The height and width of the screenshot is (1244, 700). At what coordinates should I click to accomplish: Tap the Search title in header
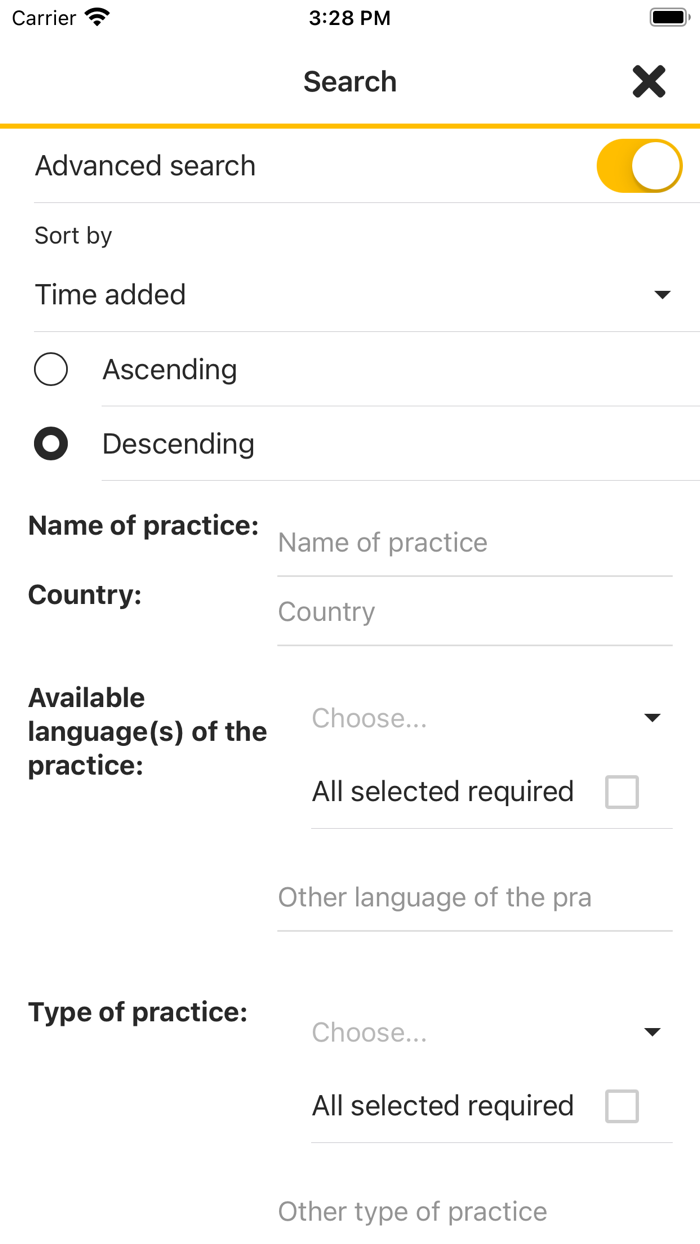tap(350, 82)
